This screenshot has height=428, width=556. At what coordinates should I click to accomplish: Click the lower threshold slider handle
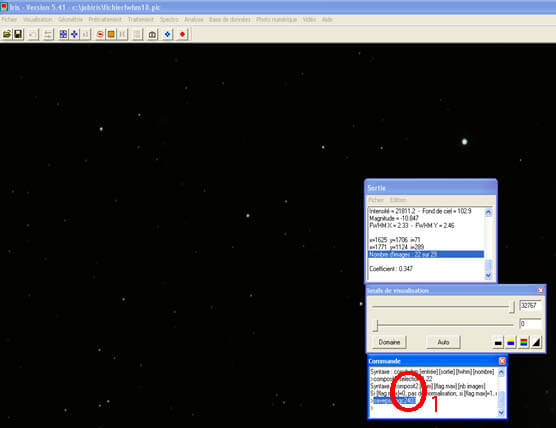377,325
